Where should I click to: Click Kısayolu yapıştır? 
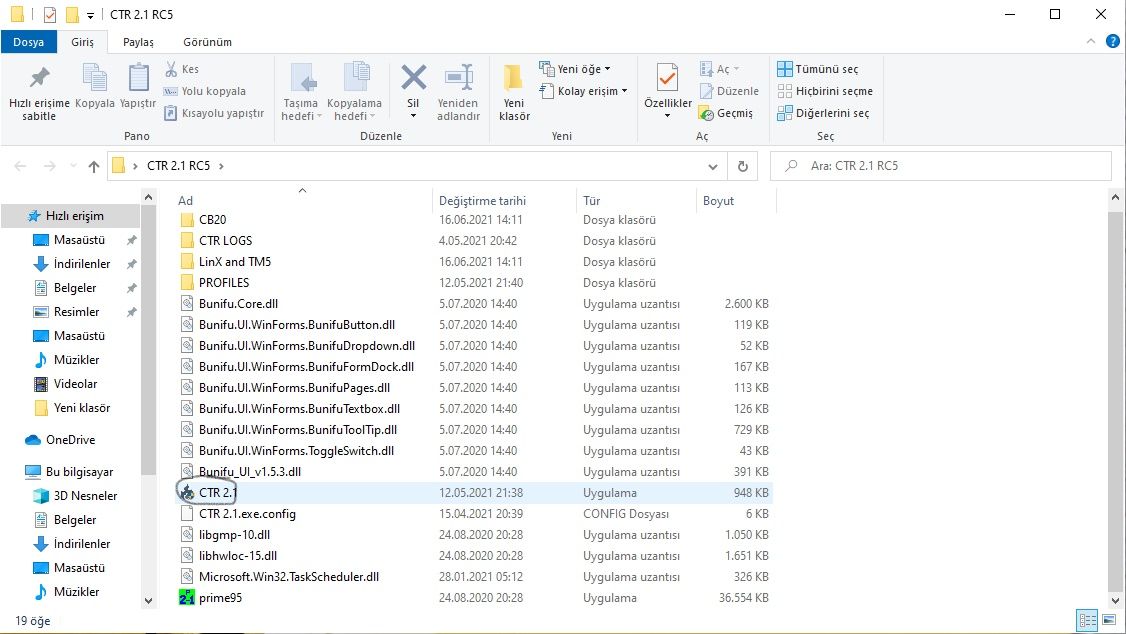(x=214, y=113)
